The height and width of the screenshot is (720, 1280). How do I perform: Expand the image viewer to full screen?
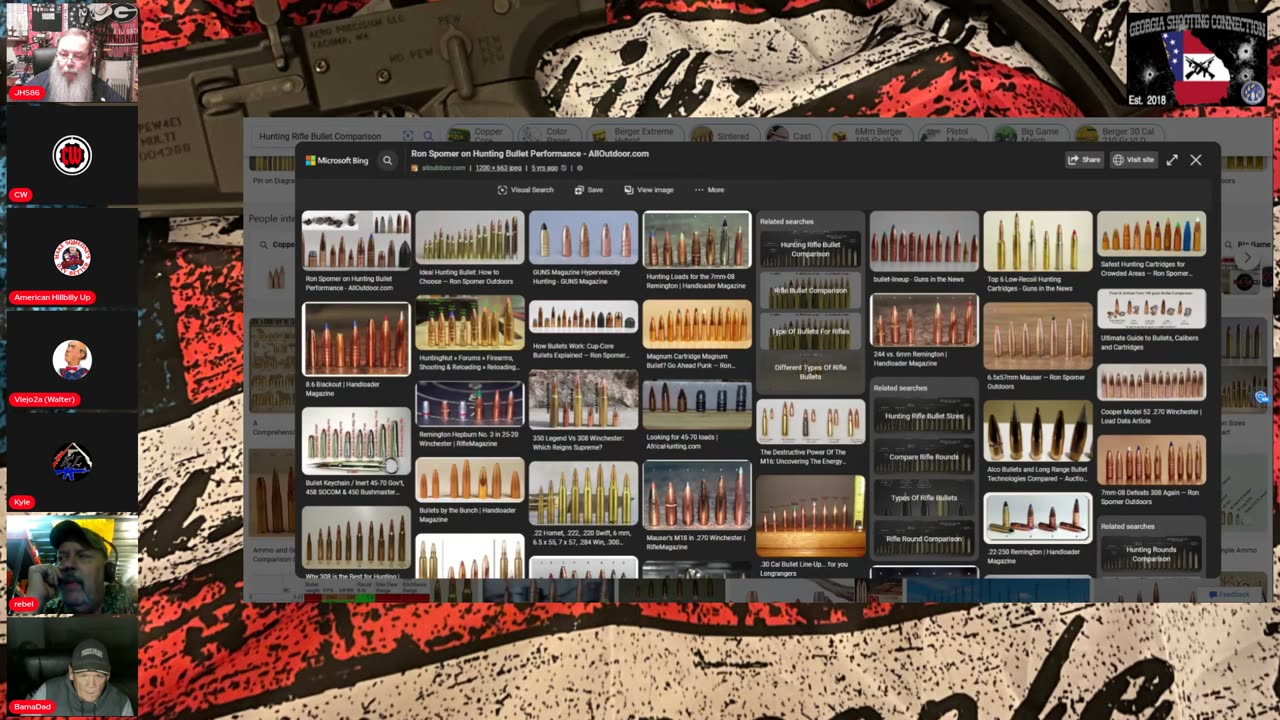point(1172,160)
